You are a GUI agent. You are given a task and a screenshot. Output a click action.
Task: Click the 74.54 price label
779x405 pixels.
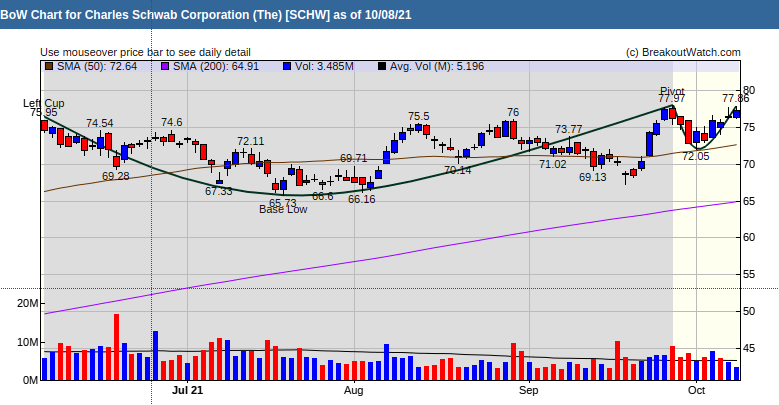pyautogui.click(x=100, y=123)
